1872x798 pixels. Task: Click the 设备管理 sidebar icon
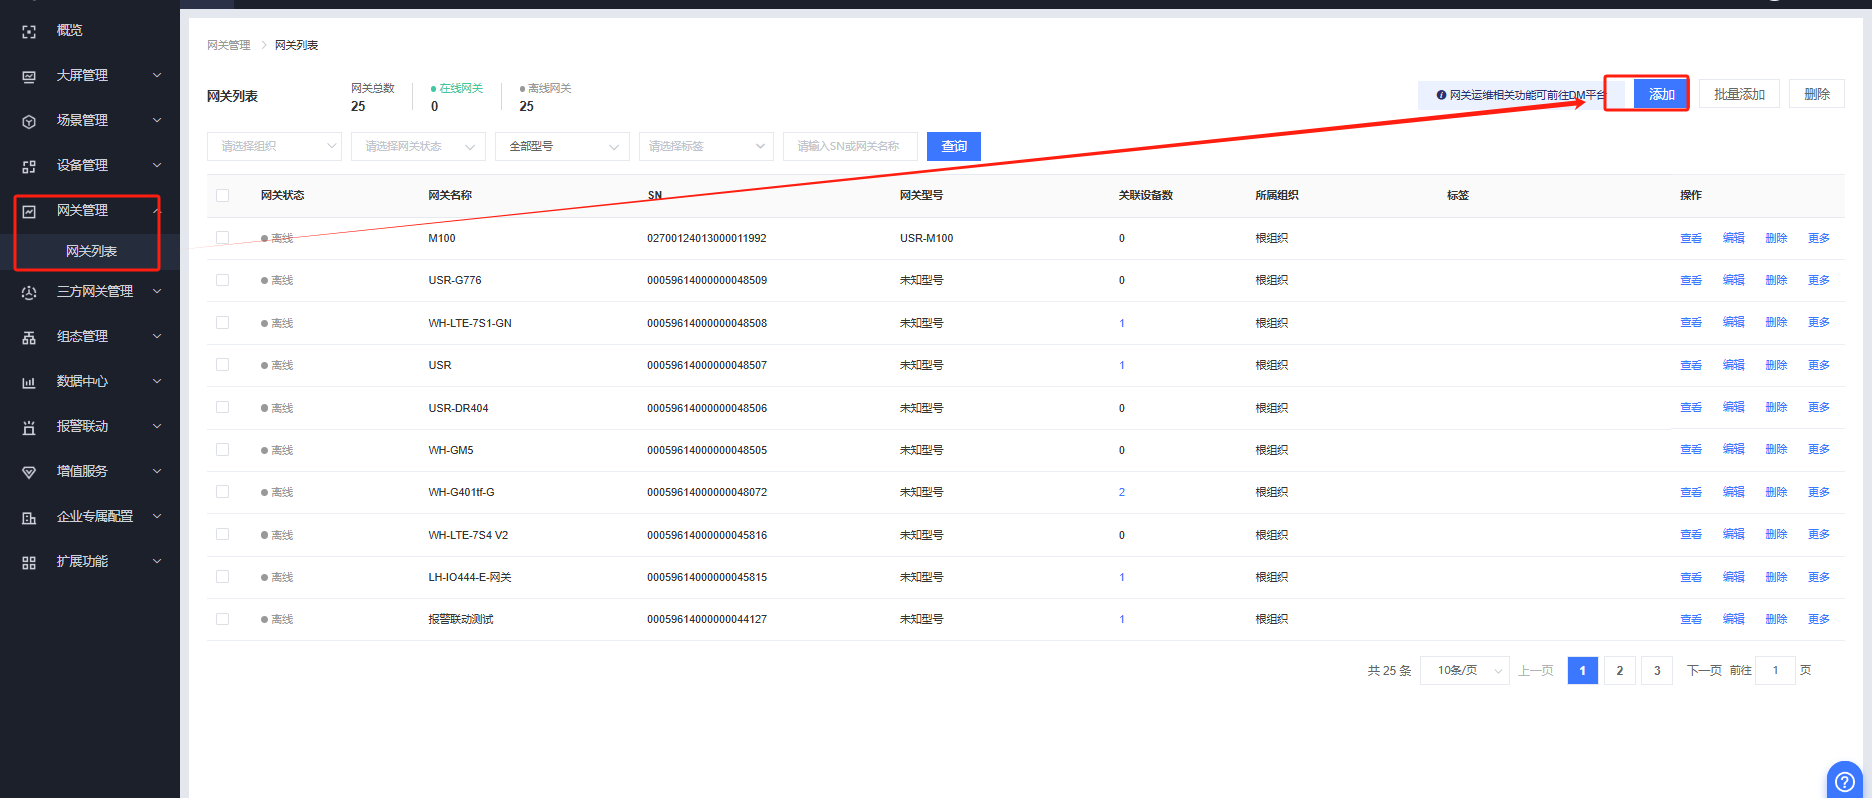(29, 167)
